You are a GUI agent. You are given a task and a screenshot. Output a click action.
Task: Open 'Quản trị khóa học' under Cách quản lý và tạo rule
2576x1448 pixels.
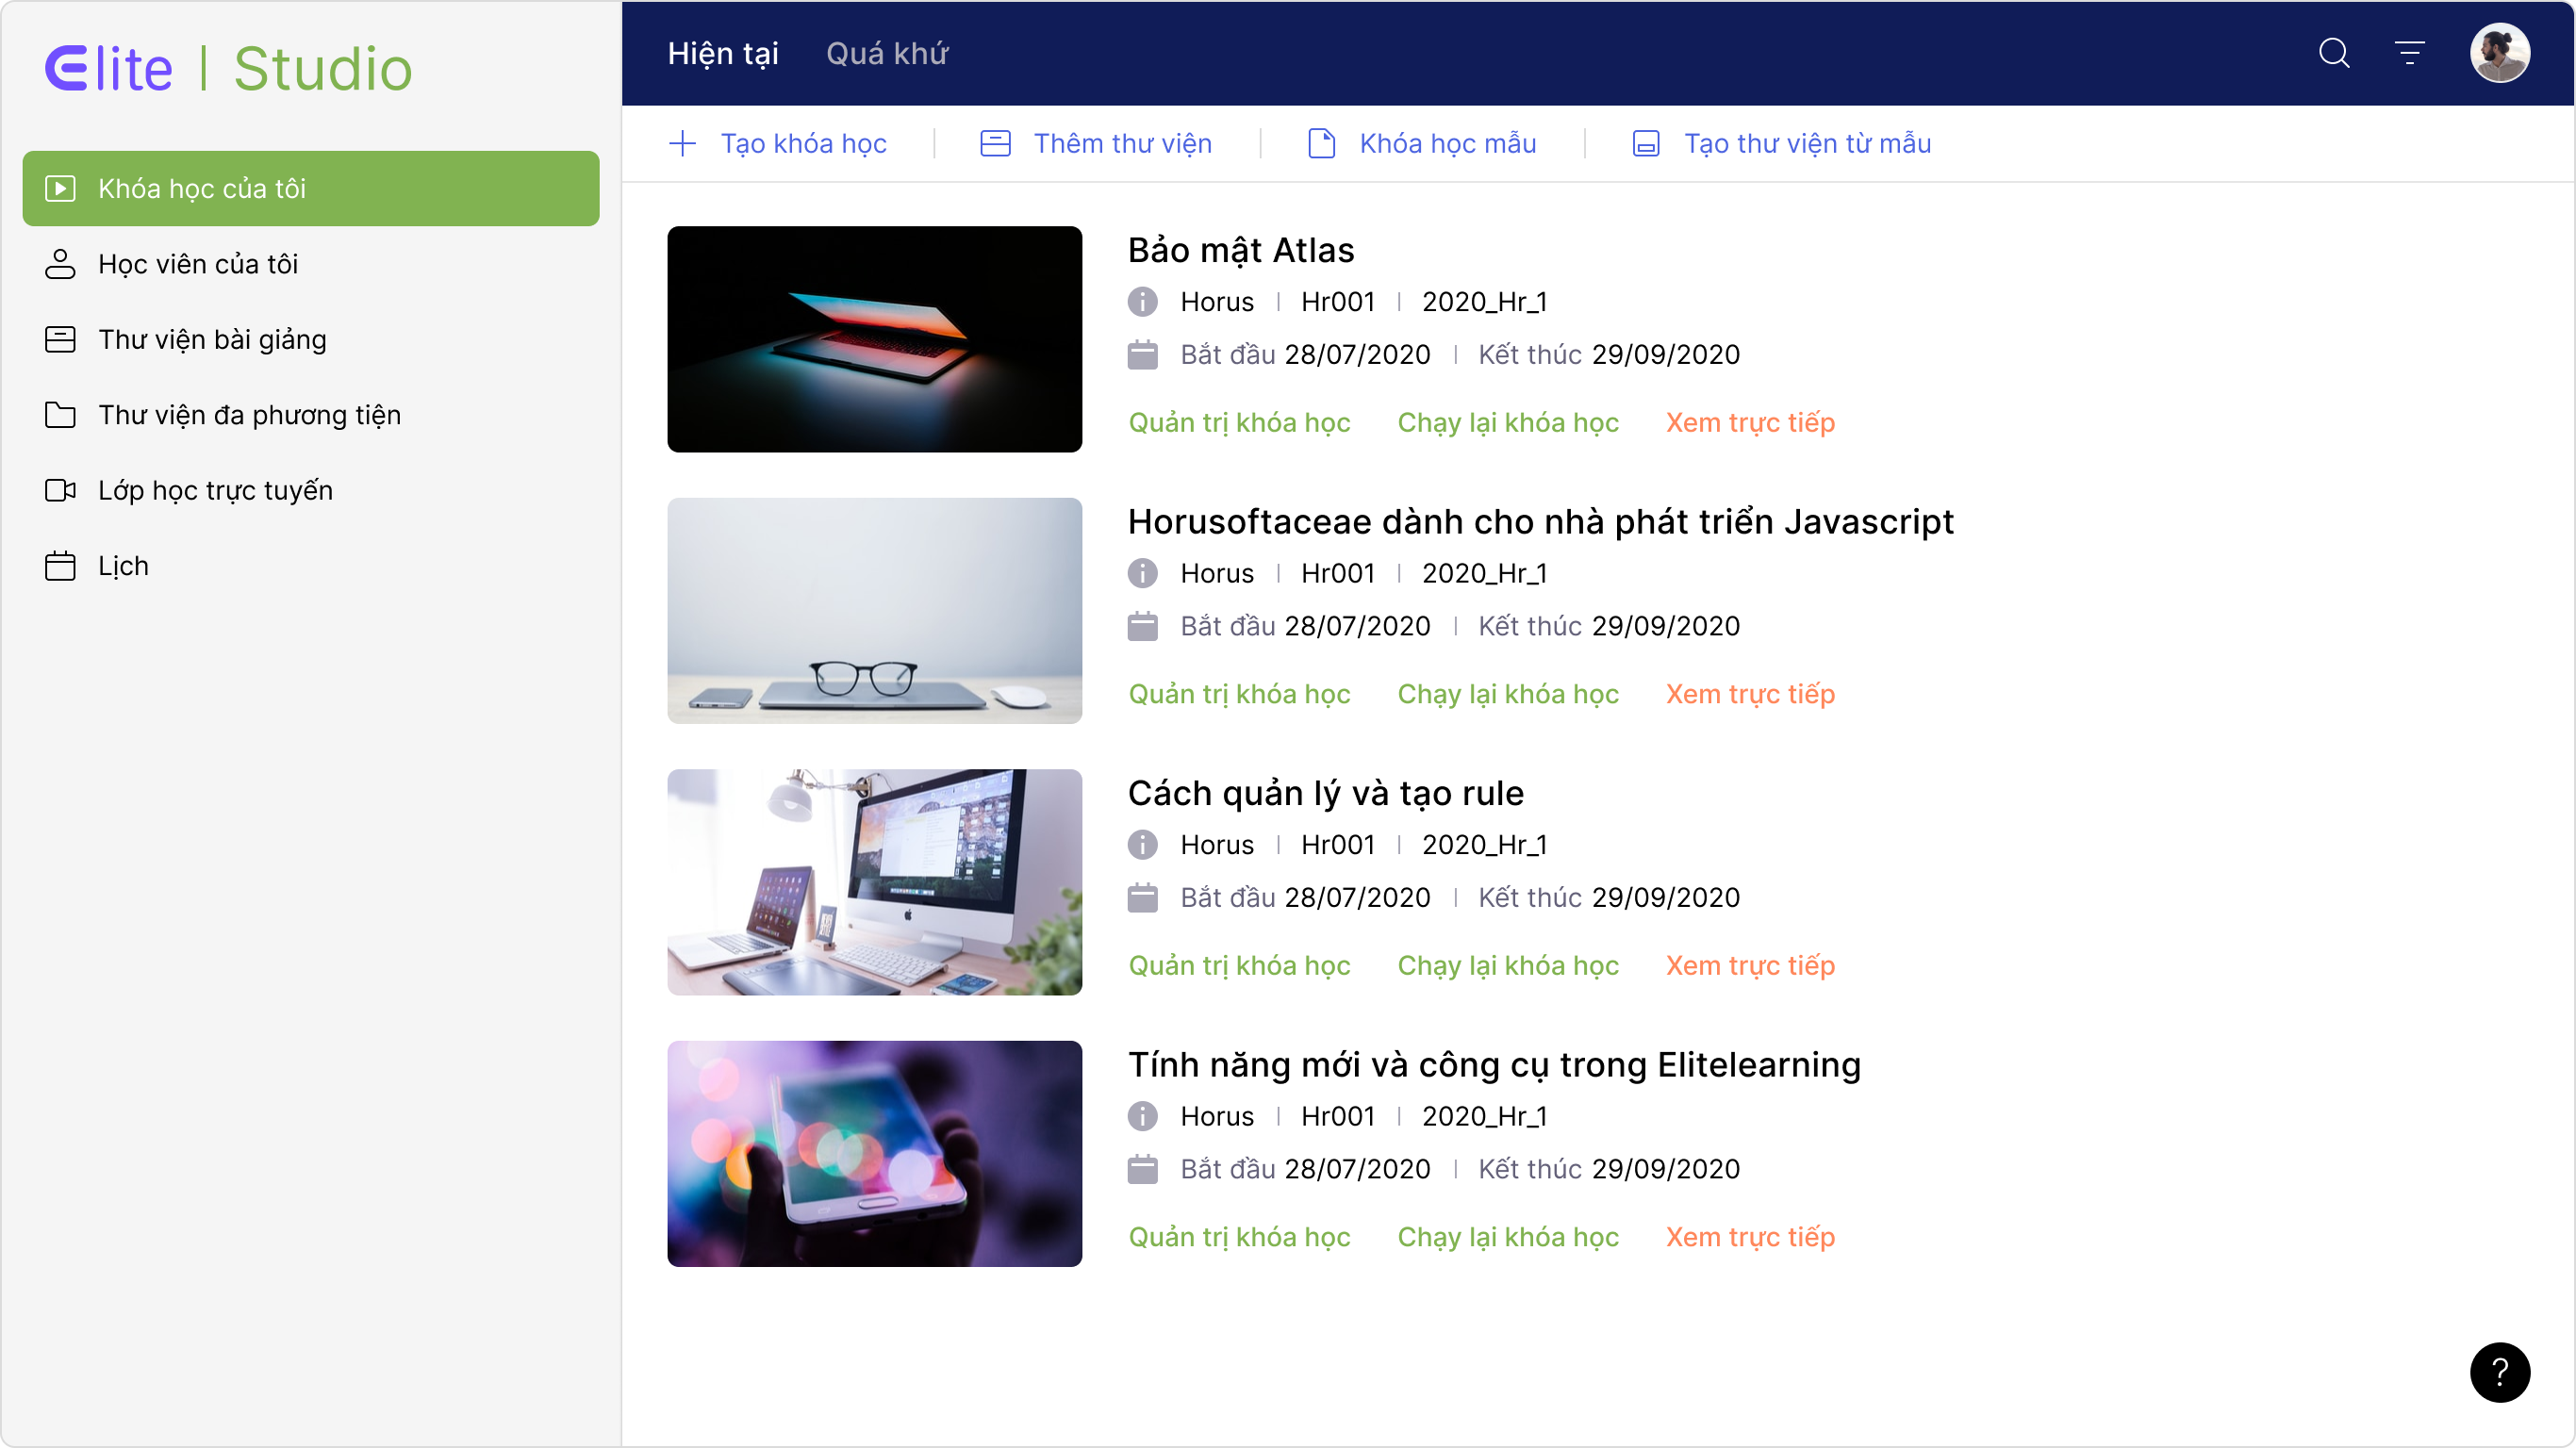(x=1239, y=965)
